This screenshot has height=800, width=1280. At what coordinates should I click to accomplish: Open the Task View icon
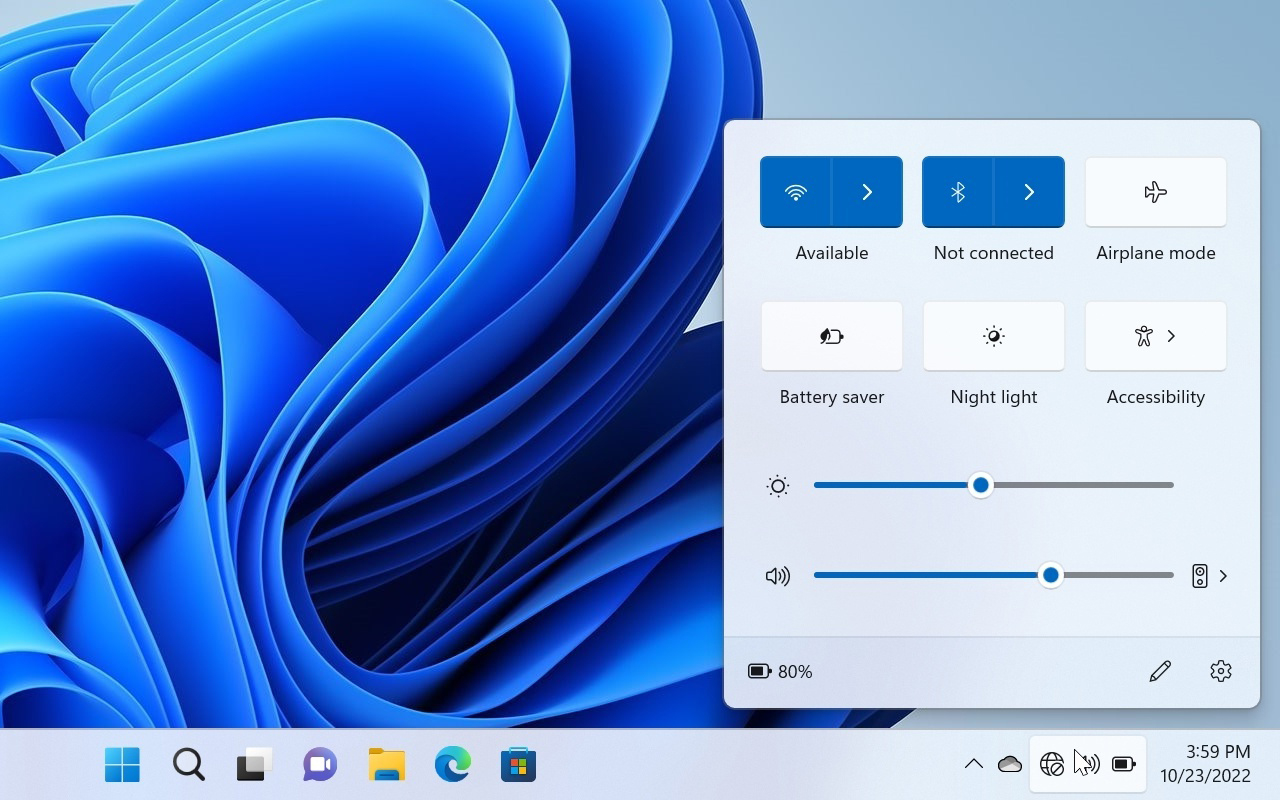(x=254, y=765)
